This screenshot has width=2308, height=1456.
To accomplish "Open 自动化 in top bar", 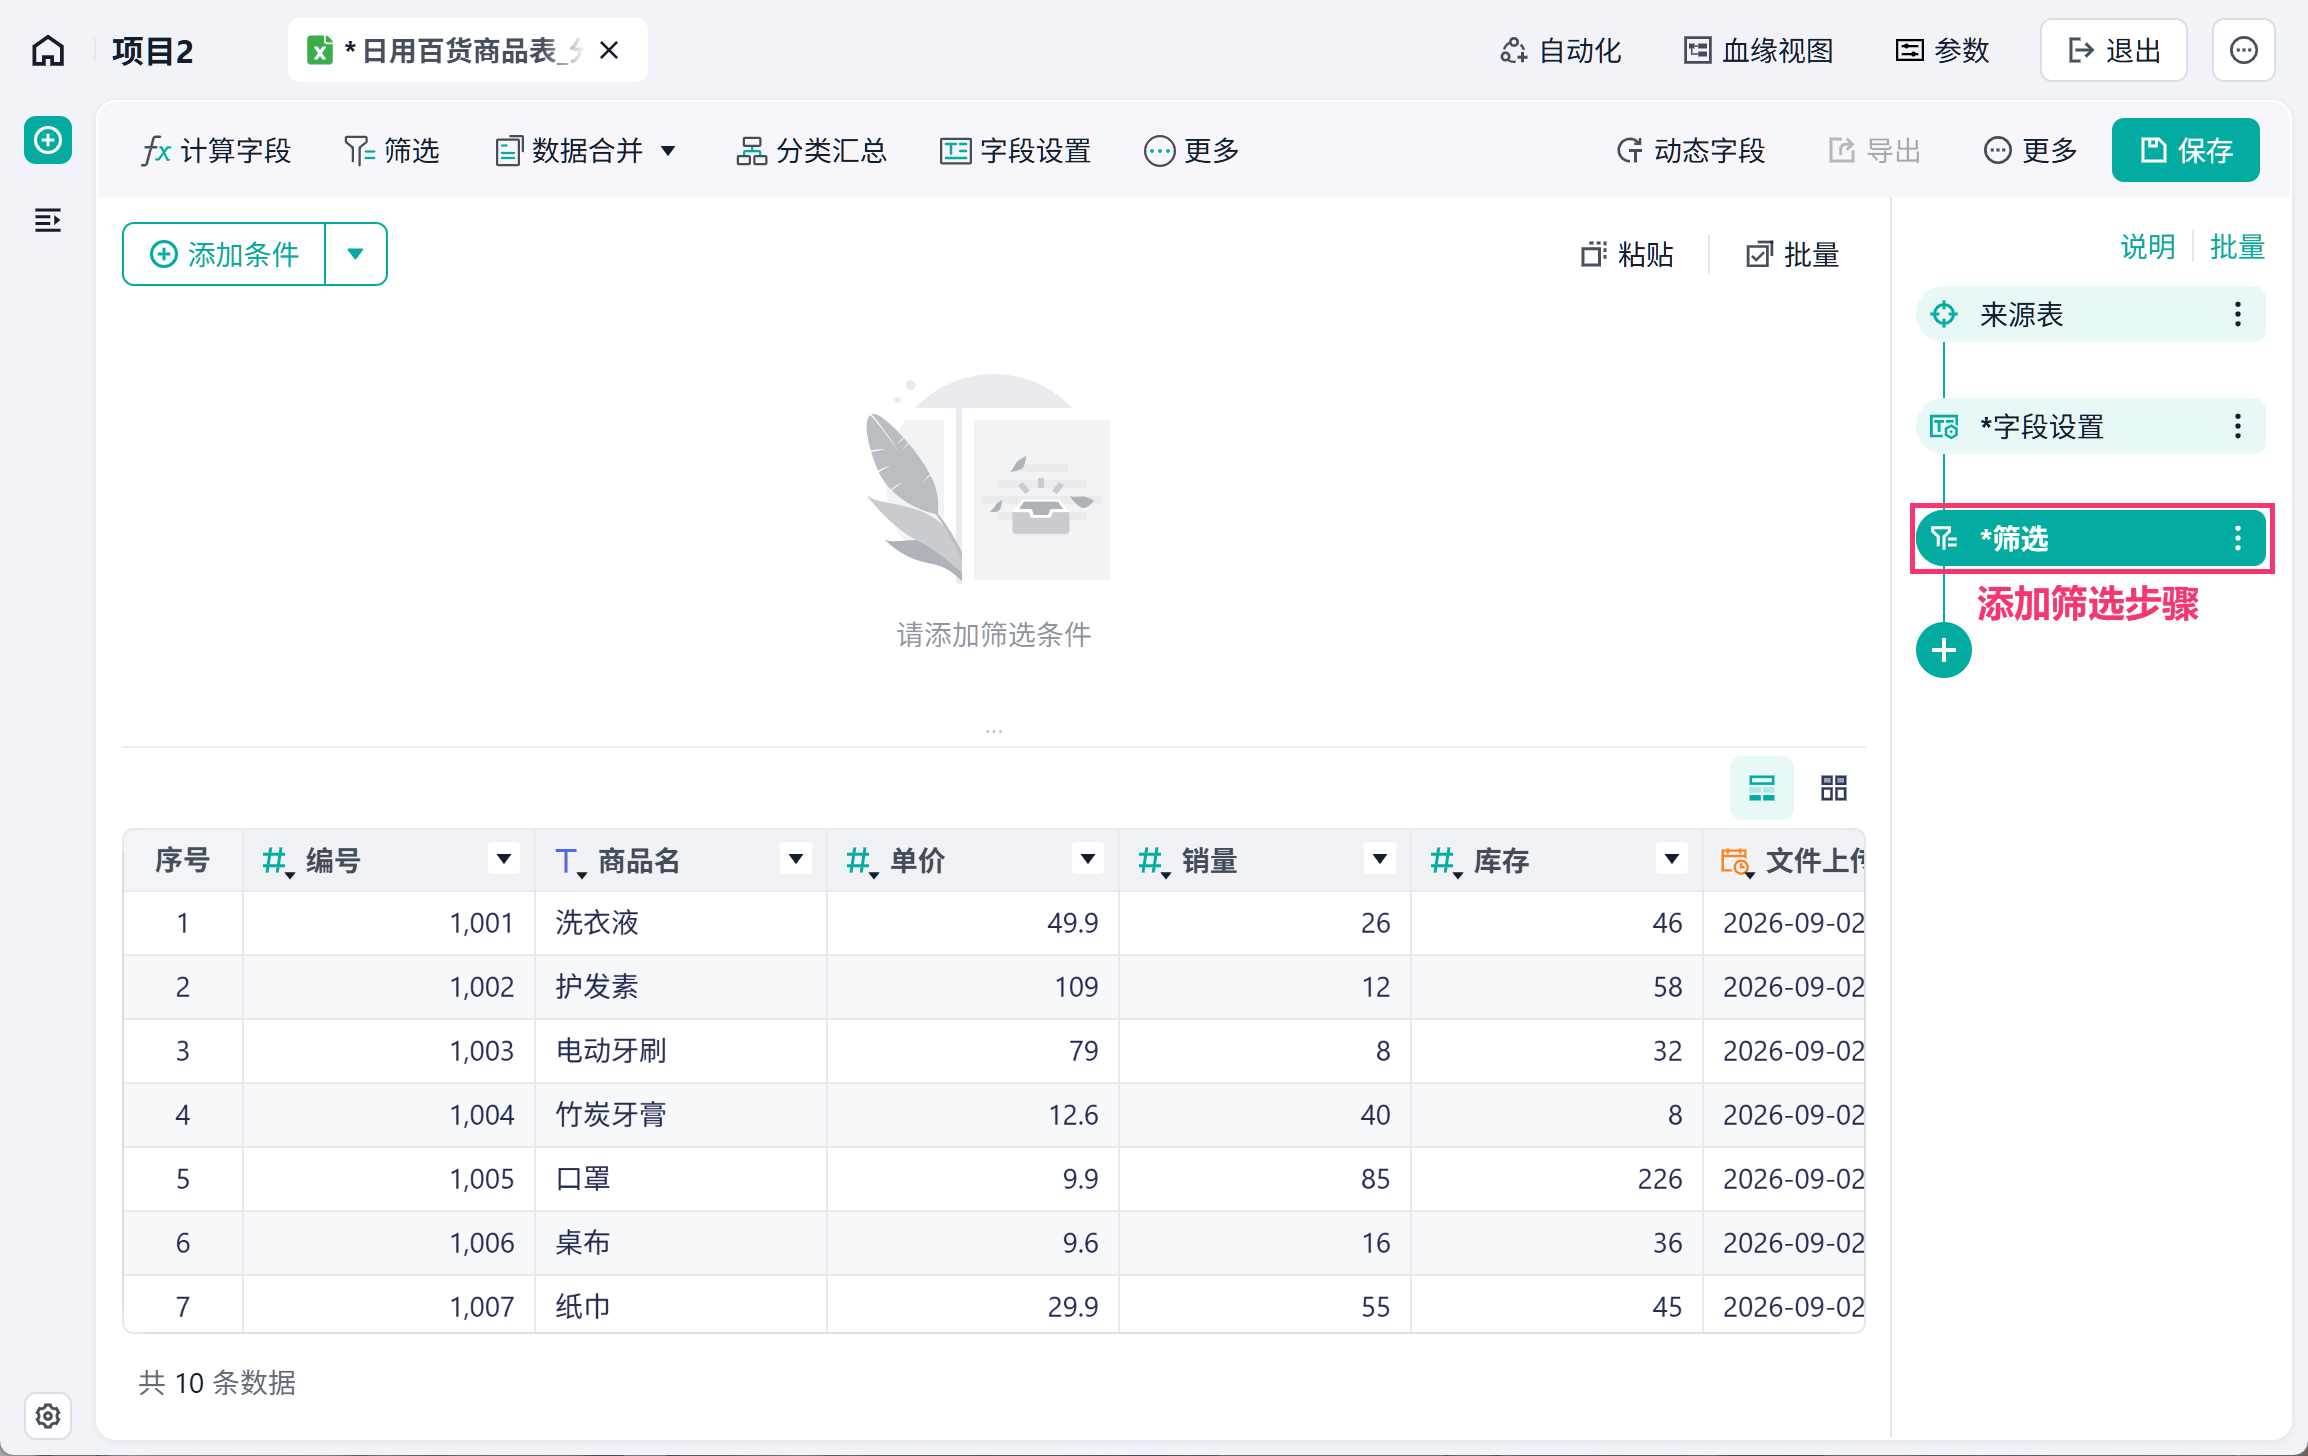I will click(1560, 50).
